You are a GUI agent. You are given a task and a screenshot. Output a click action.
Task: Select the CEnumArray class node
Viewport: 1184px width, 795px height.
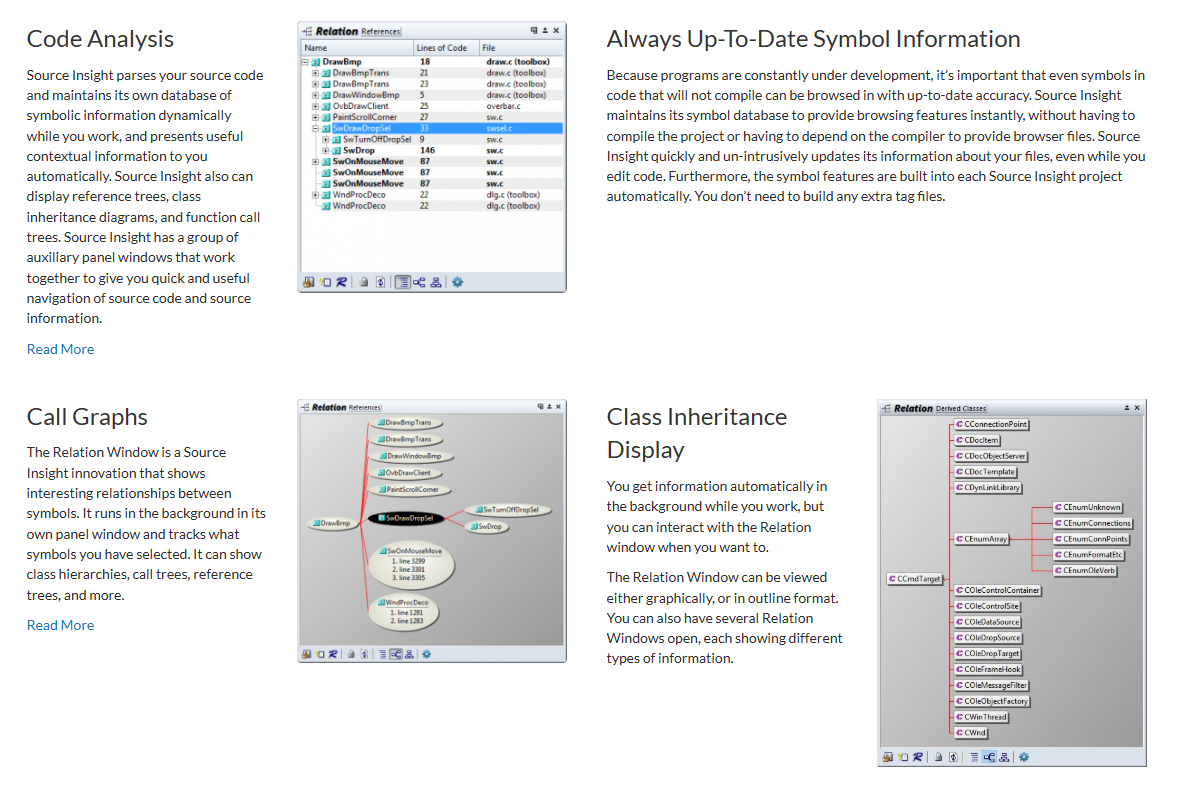(982, 539)
